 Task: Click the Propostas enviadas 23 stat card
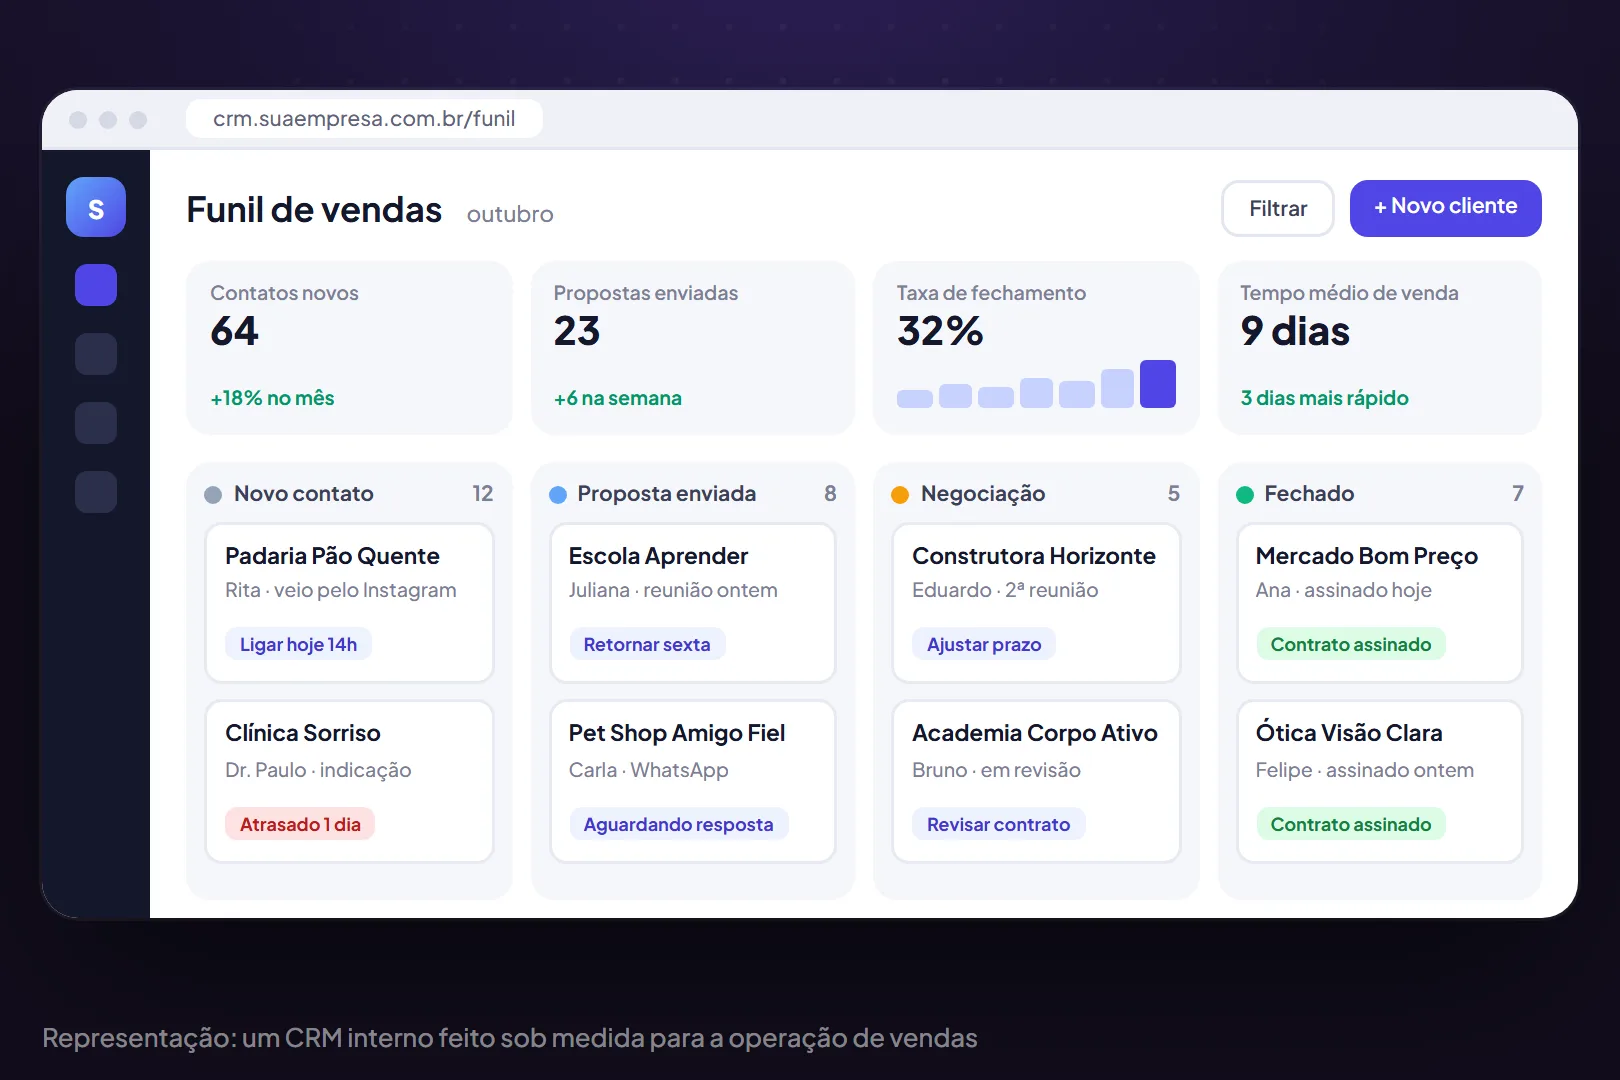pos(692,347)
